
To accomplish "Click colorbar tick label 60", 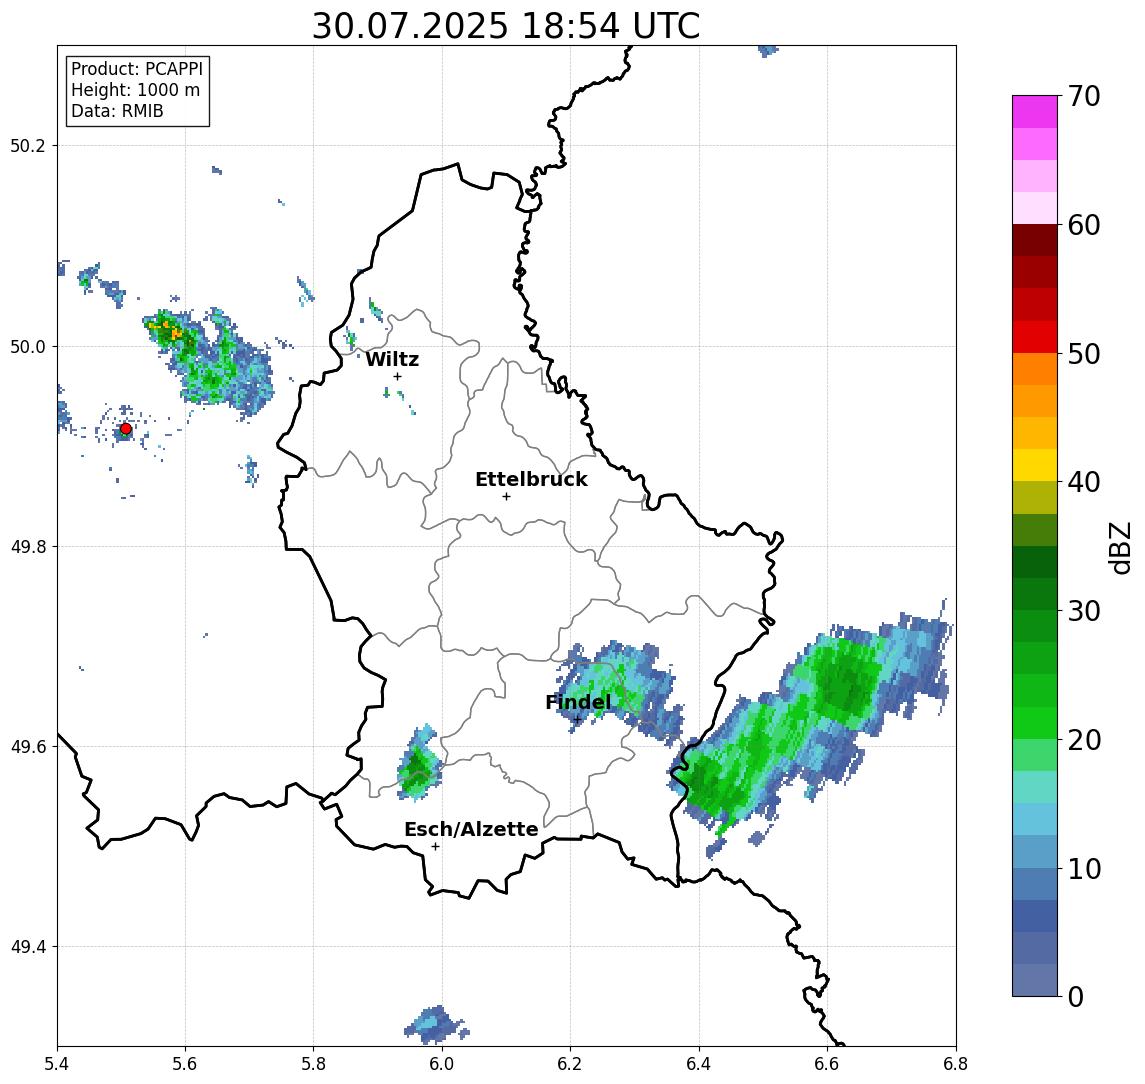I will click(x=1084, y=225).
